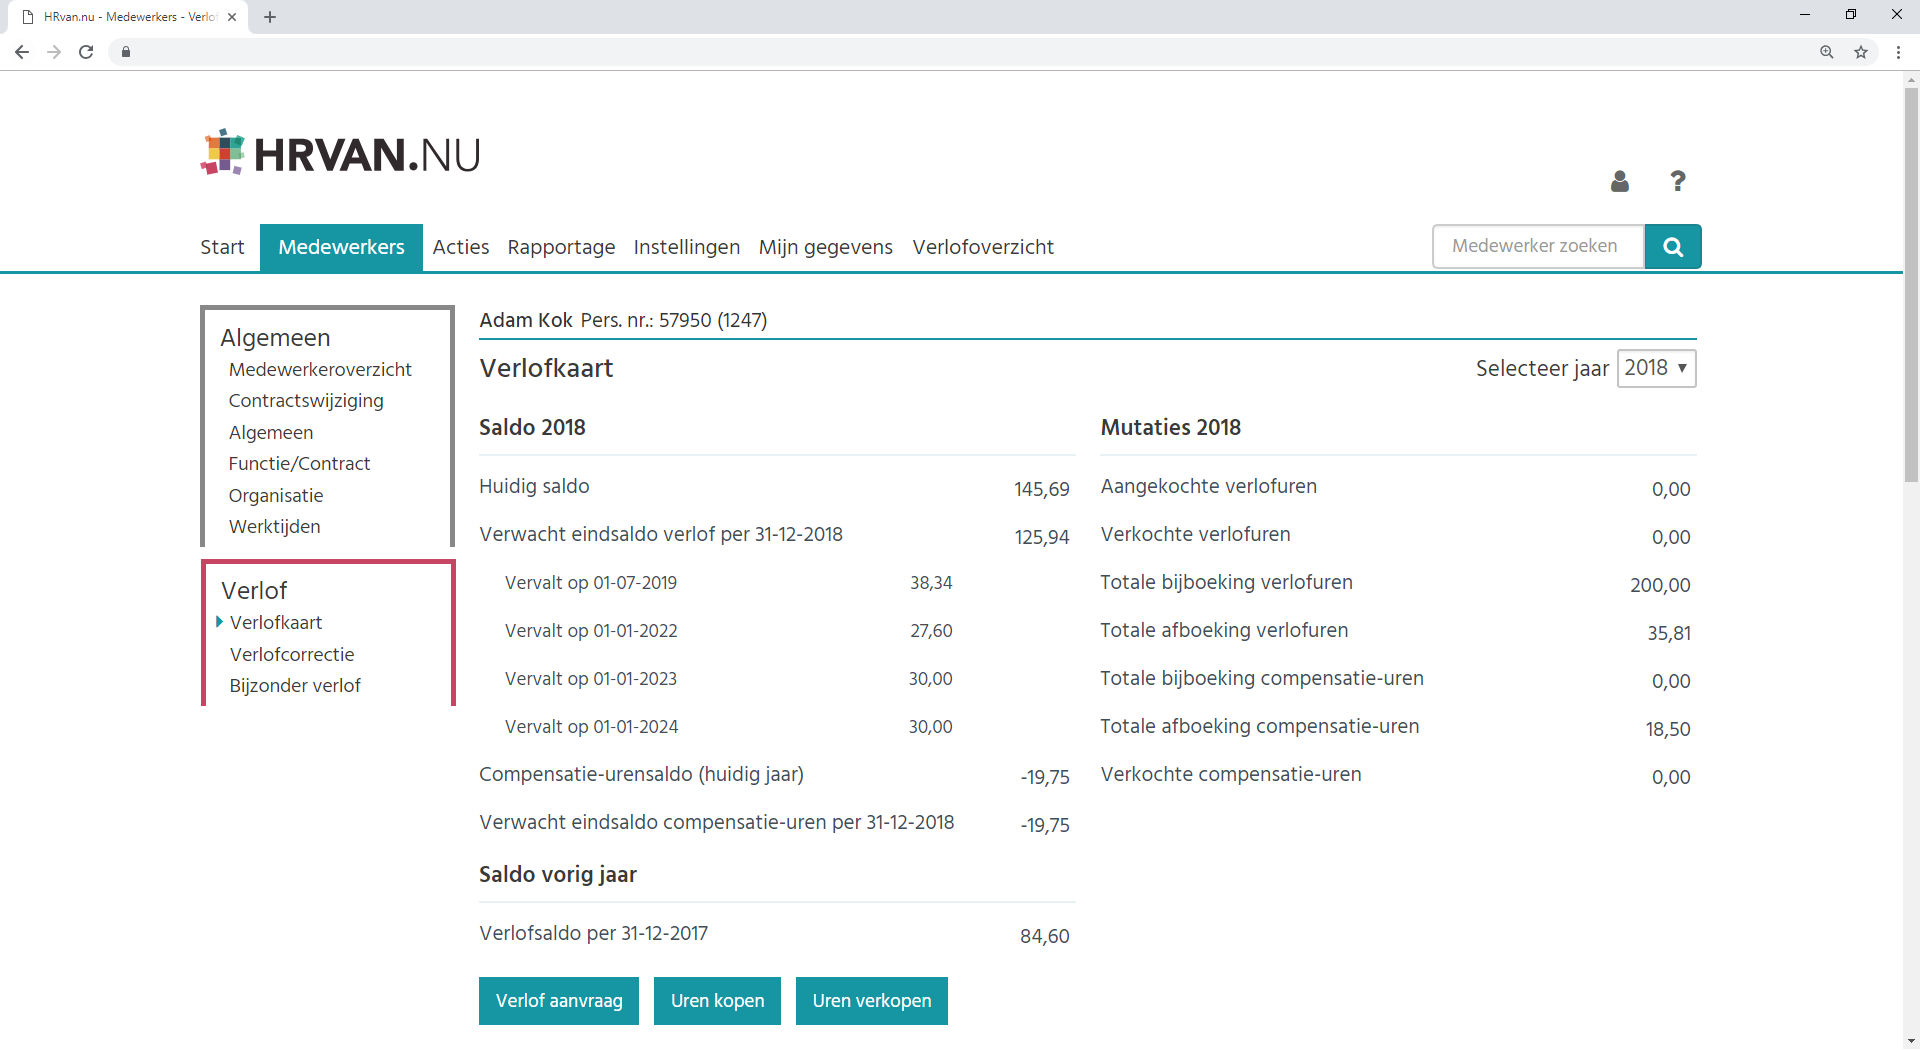Open the Acties menu
The width and height of the screenshot is (1920, 1050).
pos(461,247)
